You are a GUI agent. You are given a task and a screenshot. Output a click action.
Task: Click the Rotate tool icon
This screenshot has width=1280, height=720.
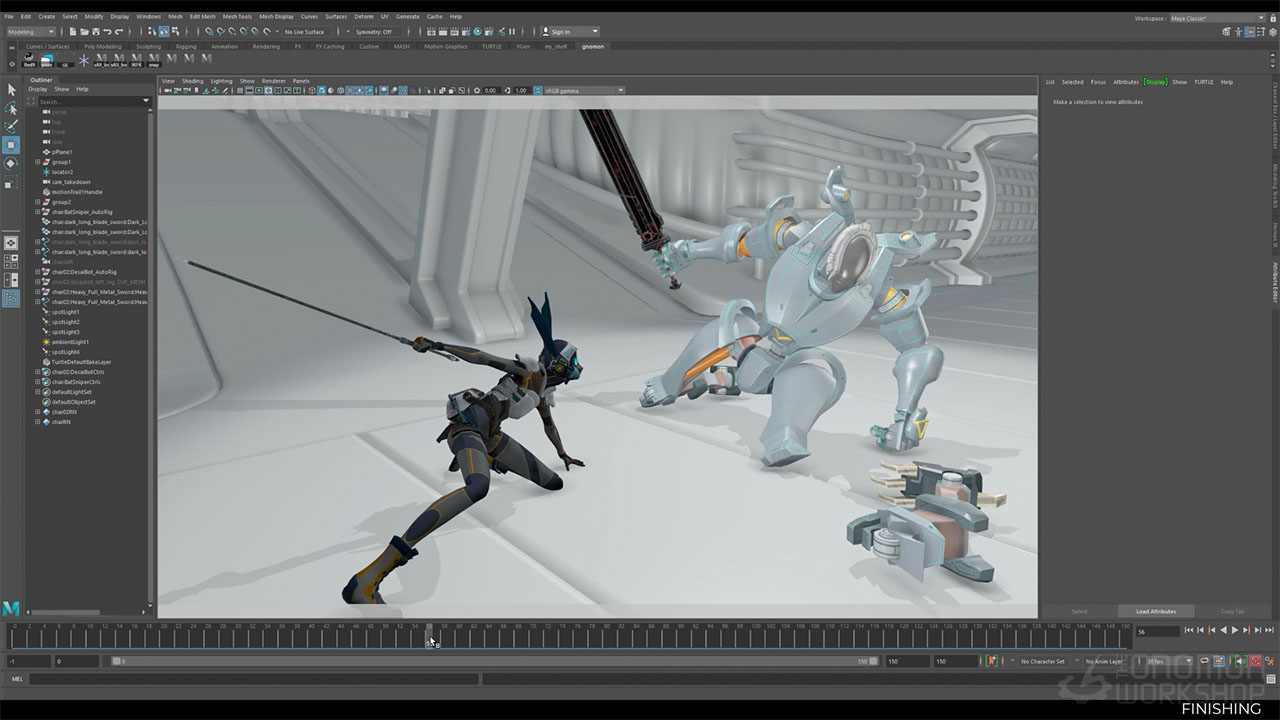pyautogui.click(x=11, y=163)
